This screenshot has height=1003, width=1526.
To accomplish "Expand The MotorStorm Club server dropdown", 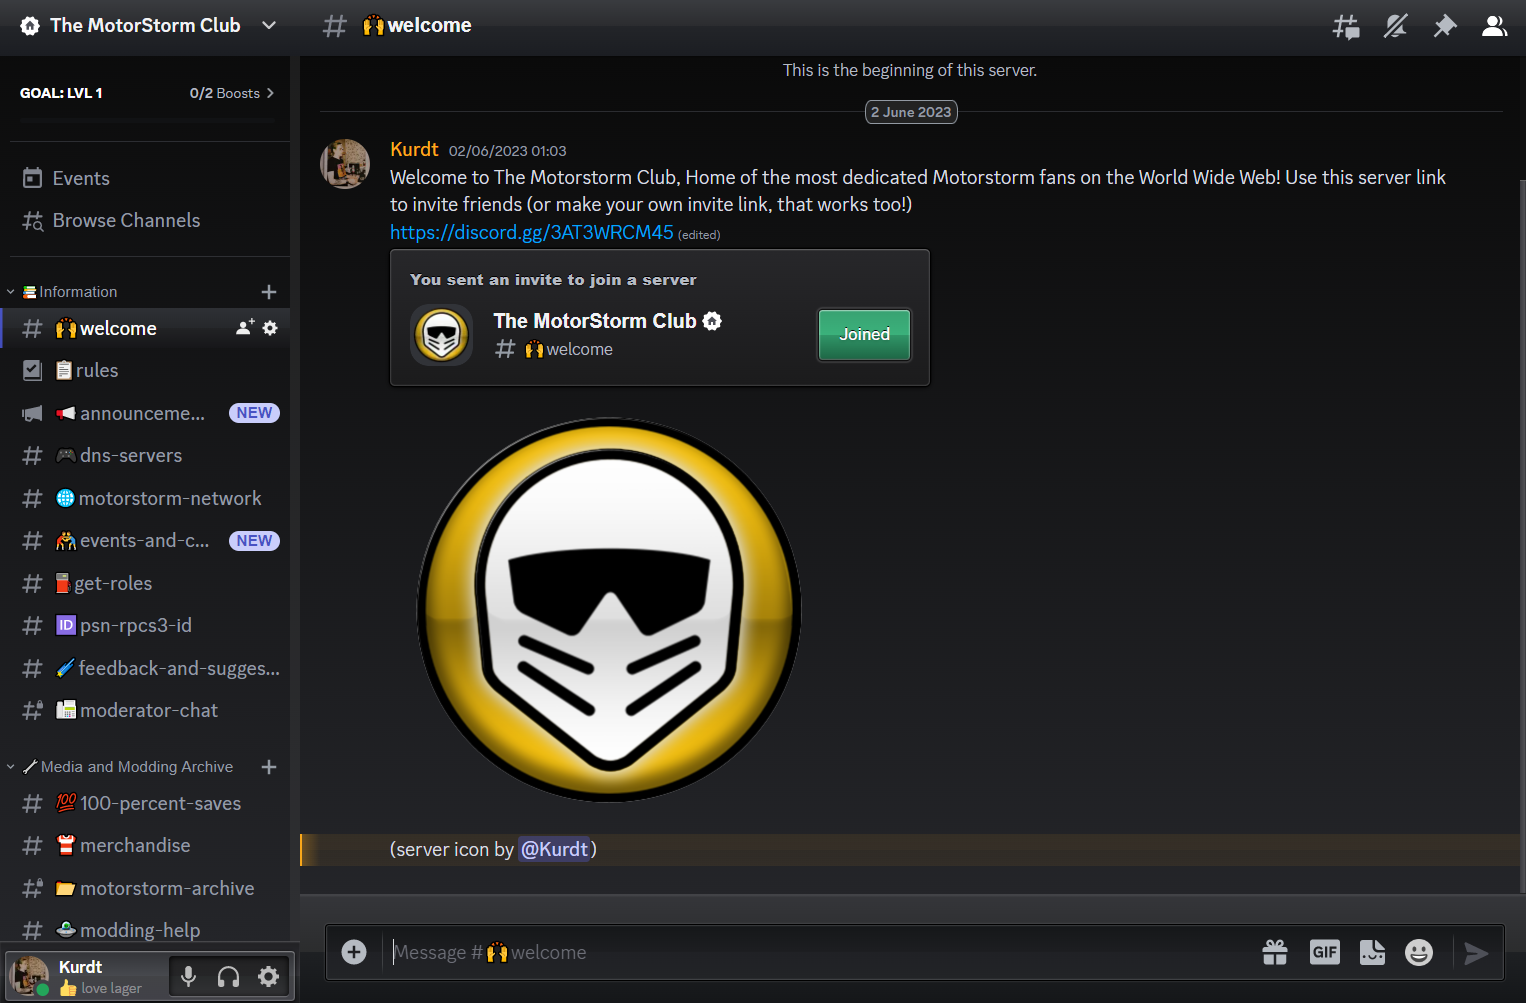I will 268,25.
